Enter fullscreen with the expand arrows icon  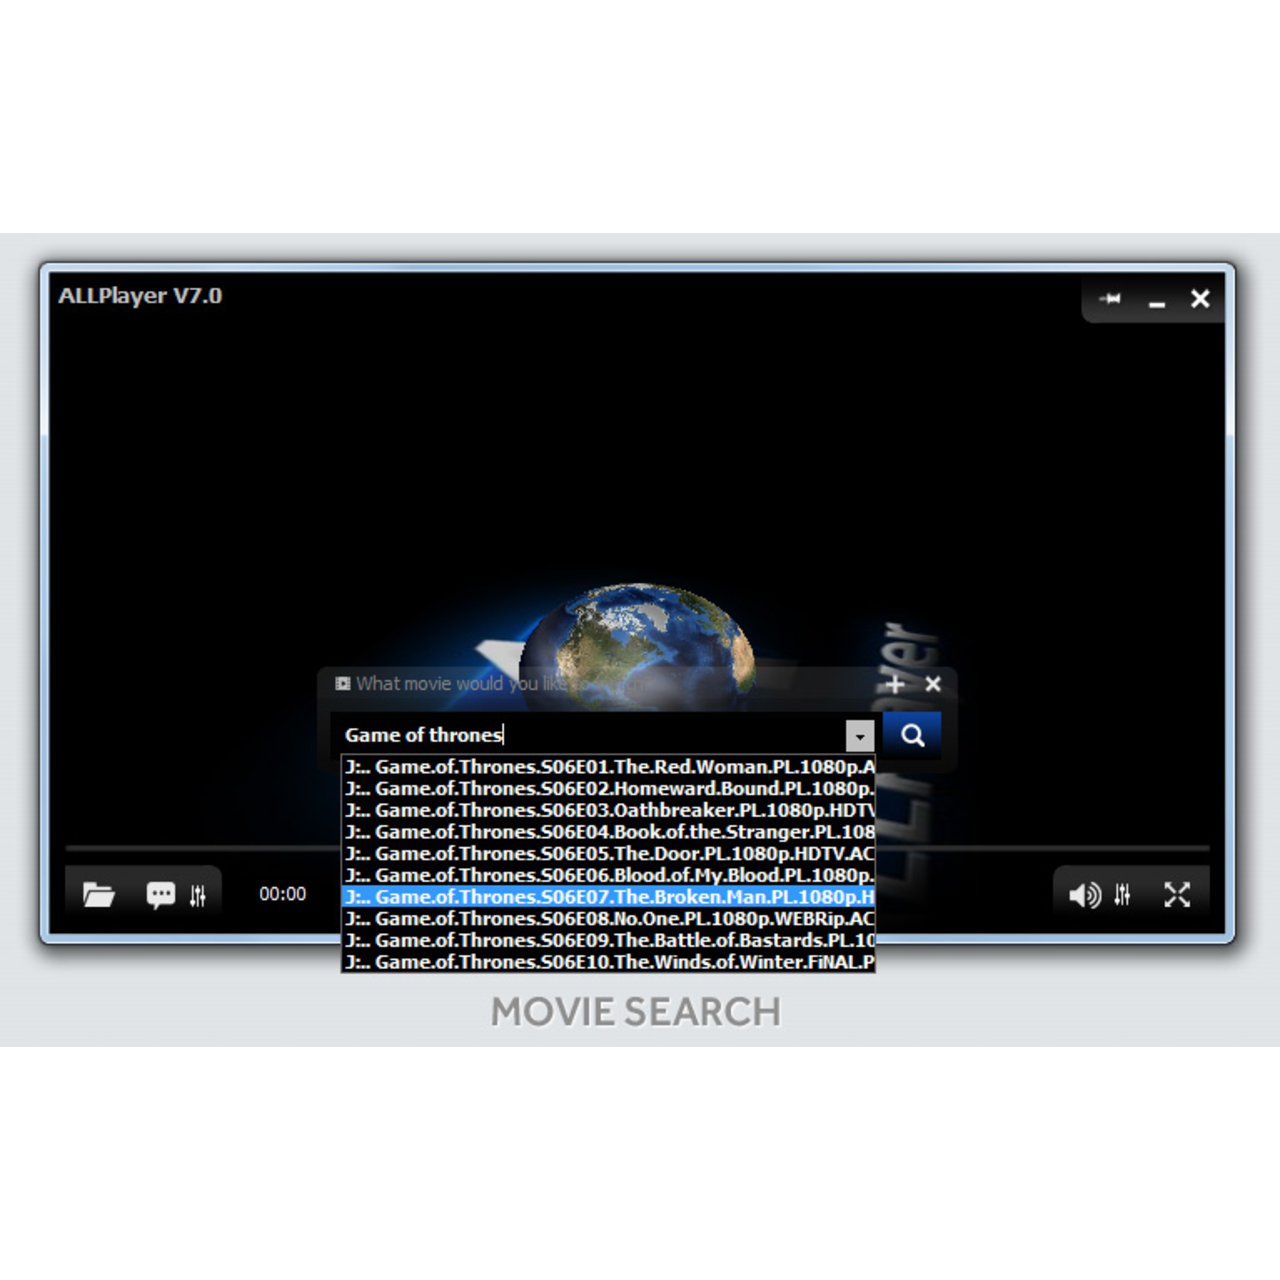[x=1178, y=895]
